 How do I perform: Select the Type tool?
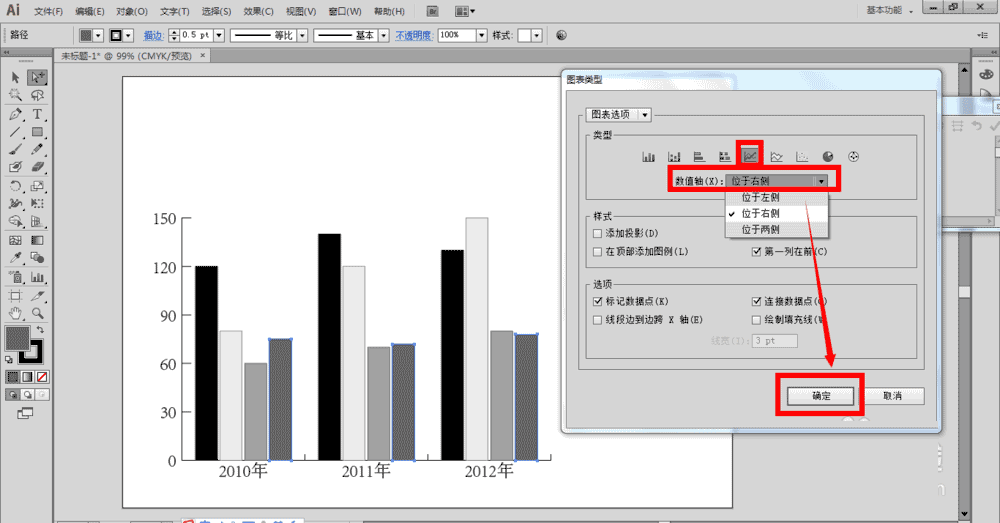click(x=38, y=114)
